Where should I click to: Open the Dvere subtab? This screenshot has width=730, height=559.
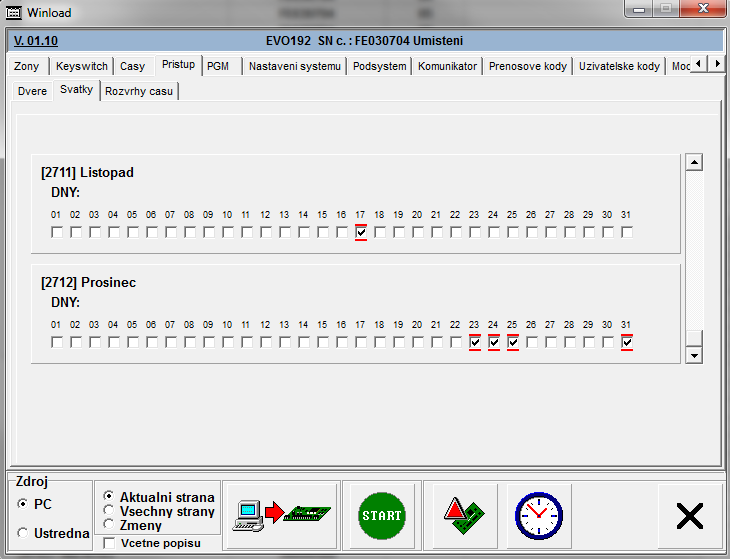coord(33,91)
